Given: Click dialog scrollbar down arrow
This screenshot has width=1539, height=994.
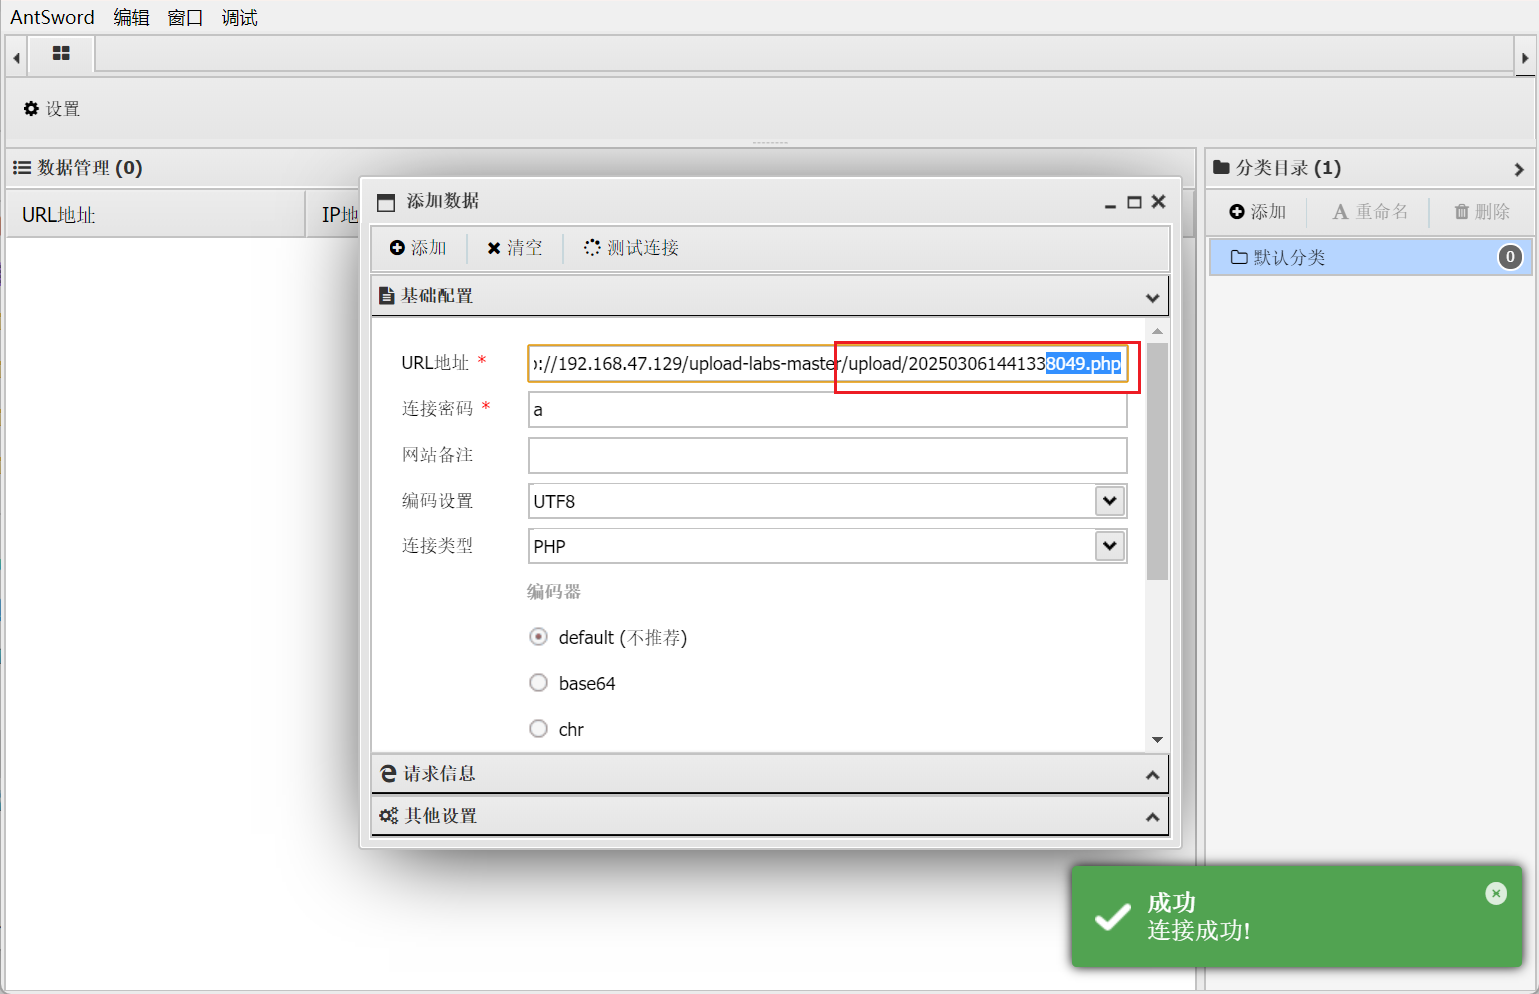Looking at the screenshot, I should coord(1157,740).
